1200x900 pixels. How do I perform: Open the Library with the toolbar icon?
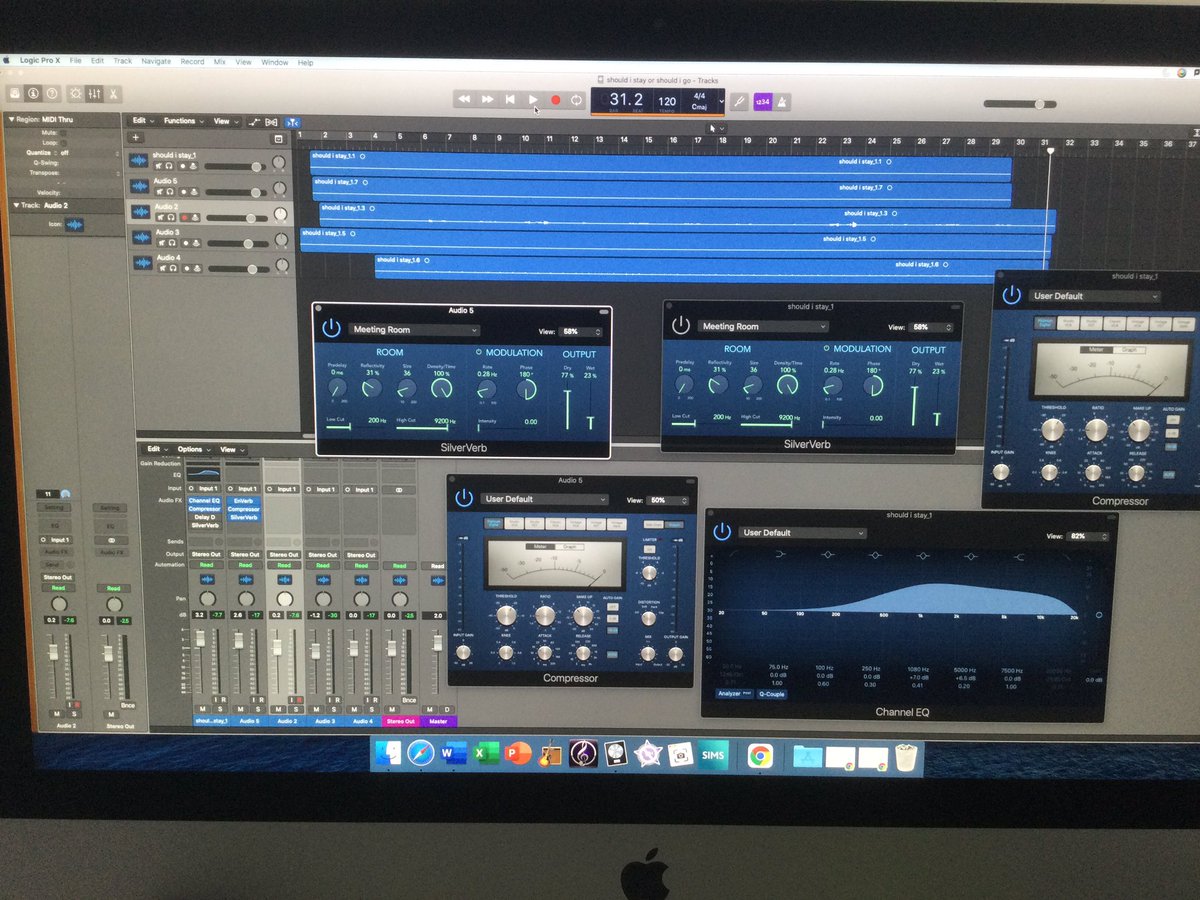tap(16, 94)
